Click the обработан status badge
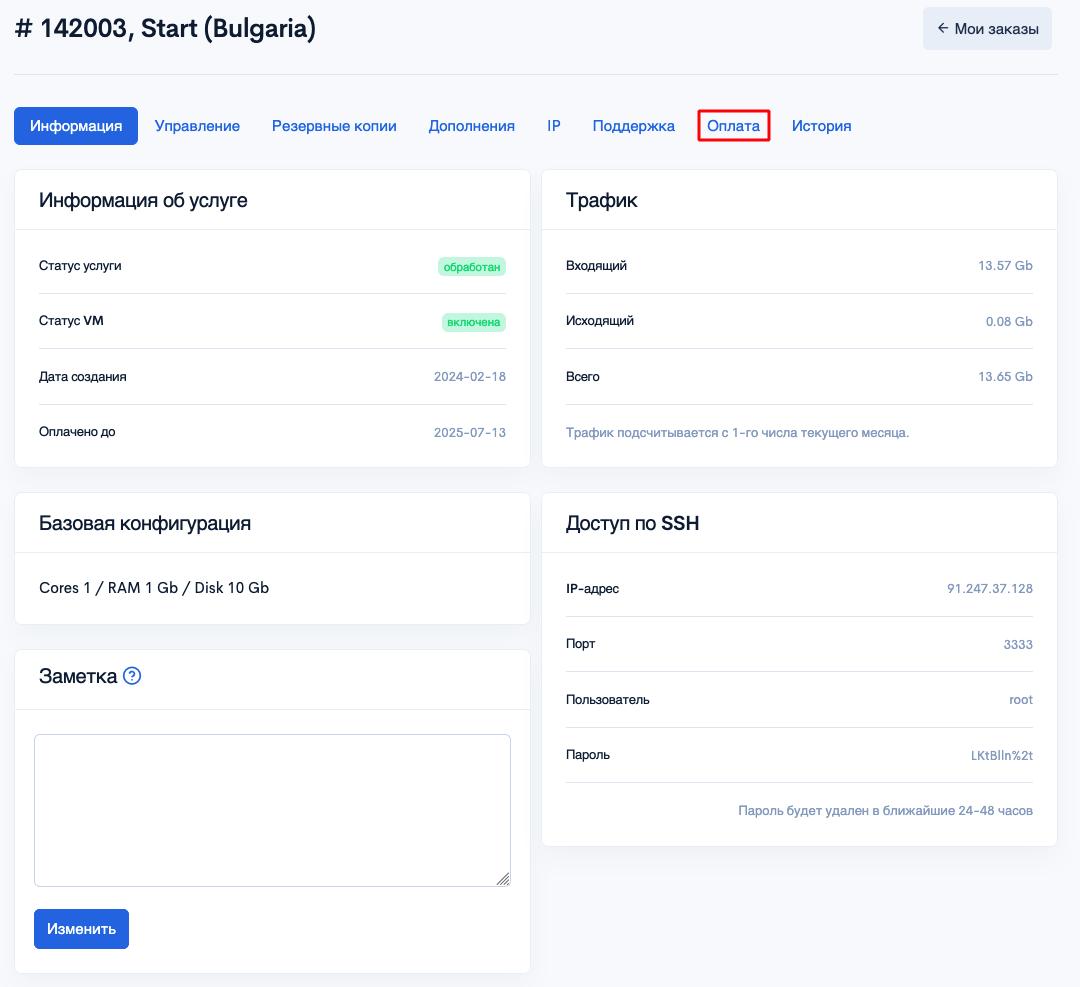Viewport: 1080px width, 987px height. click(472, 267)
